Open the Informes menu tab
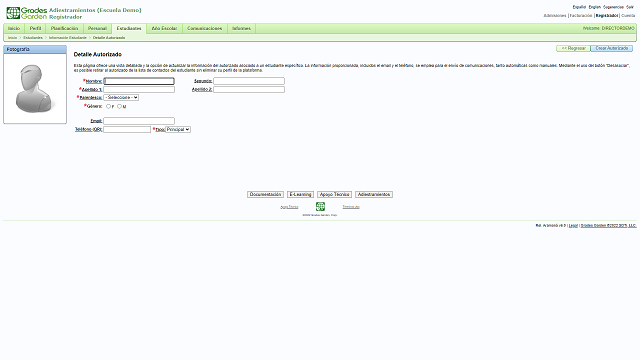Image resolution: width=640 pixels, height=360 pixels. coord(241,29)
